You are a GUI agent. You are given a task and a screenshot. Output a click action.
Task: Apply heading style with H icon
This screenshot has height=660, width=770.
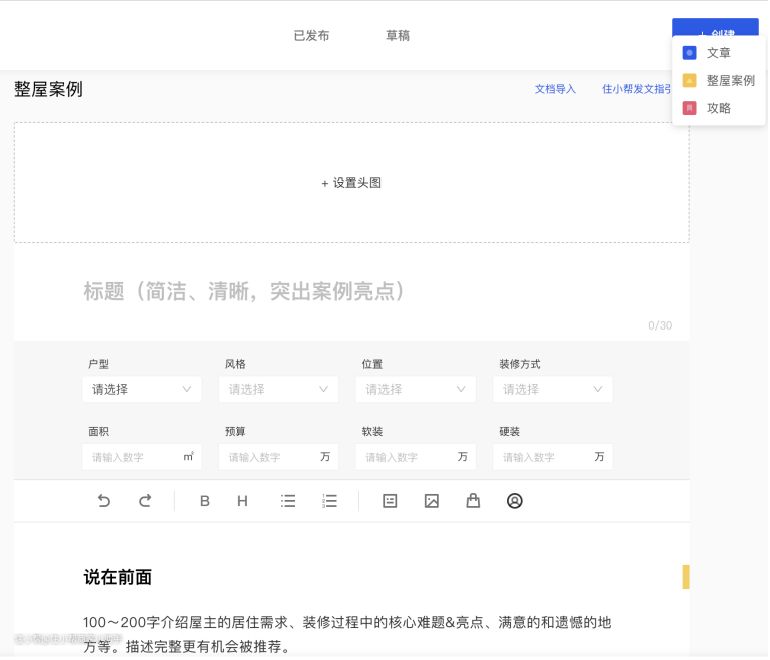(x=242, y=502)
